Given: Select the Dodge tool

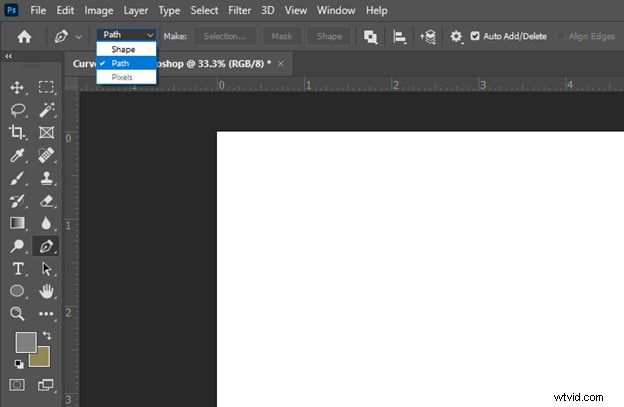Looking at the screenshot, I should coord(17,246).
